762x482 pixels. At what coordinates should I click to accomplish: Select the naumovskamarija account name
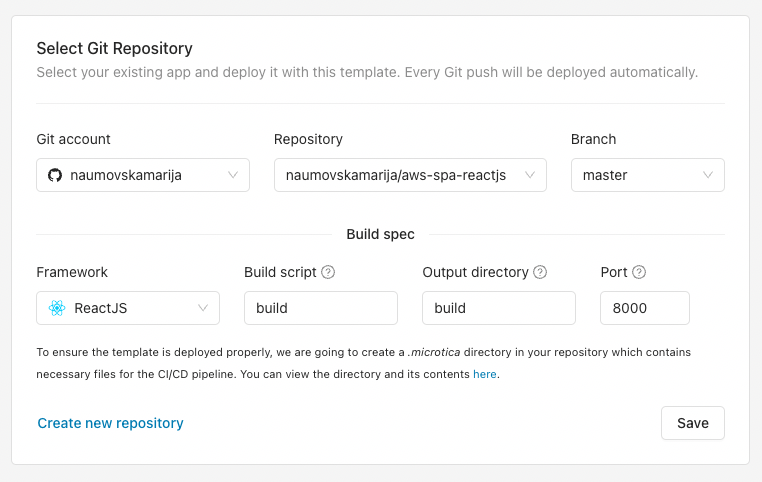pyautogui.click(x=126, y=175)
